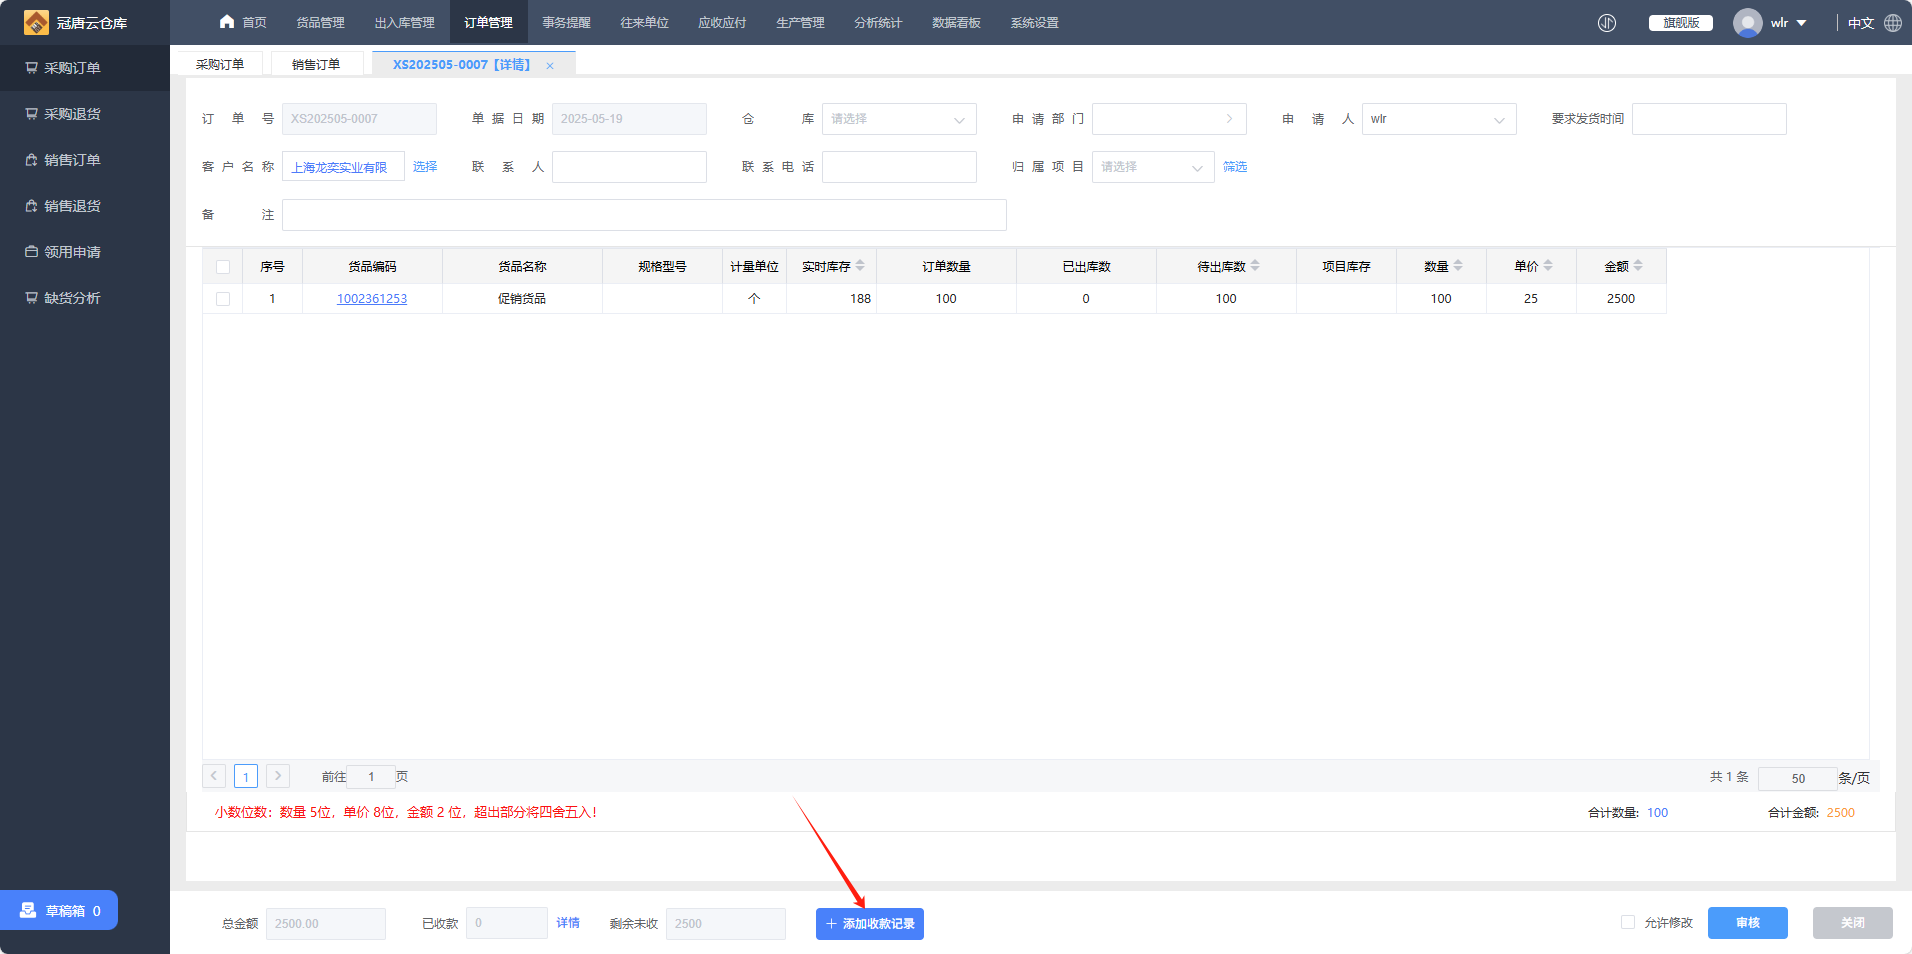Open the 生产管理 menu
1912x954 pixels.
pos(800,22)
